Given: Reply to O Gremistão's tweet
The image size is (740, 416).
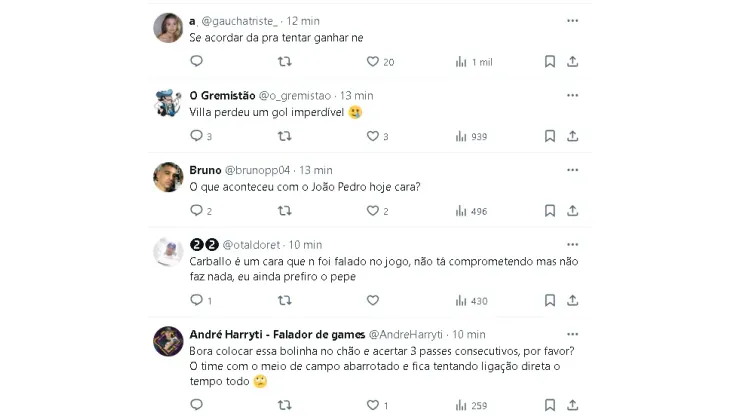Looking at the screenshot, I should 196,137.
